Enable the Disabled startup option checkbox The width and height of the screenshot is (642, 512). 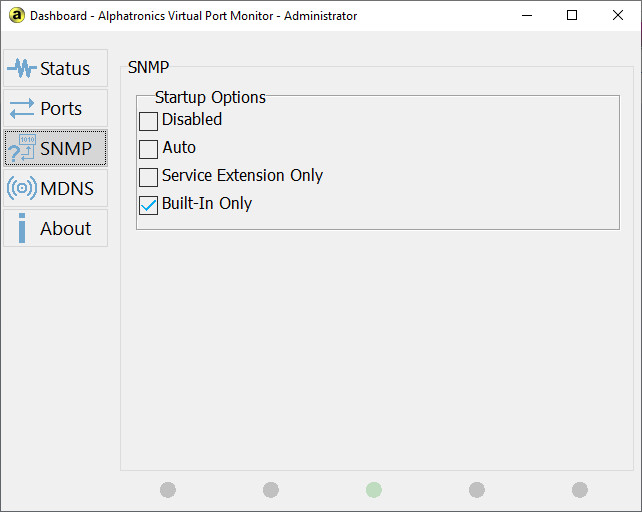pos(148,121)
